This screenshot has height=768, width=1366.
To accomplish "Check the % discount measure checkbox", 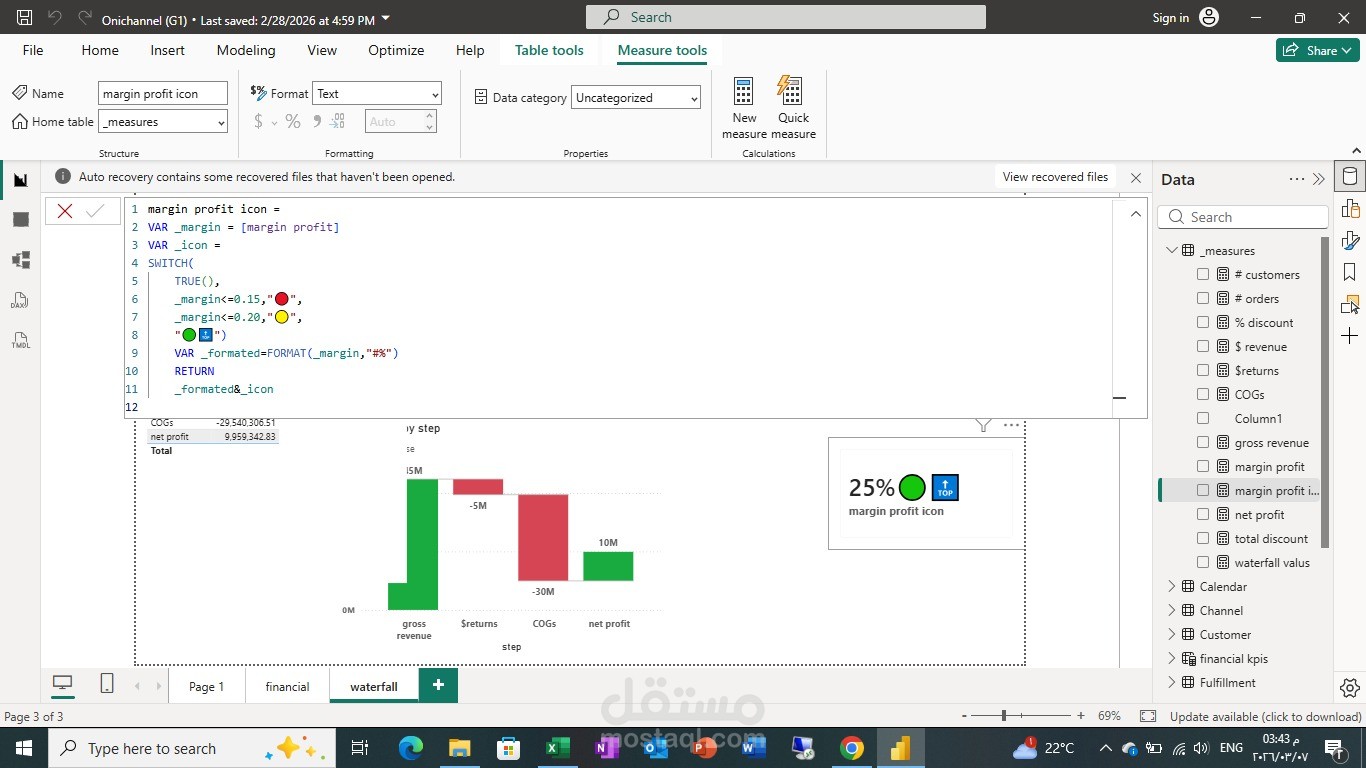I will click(x=1203, y=323).
